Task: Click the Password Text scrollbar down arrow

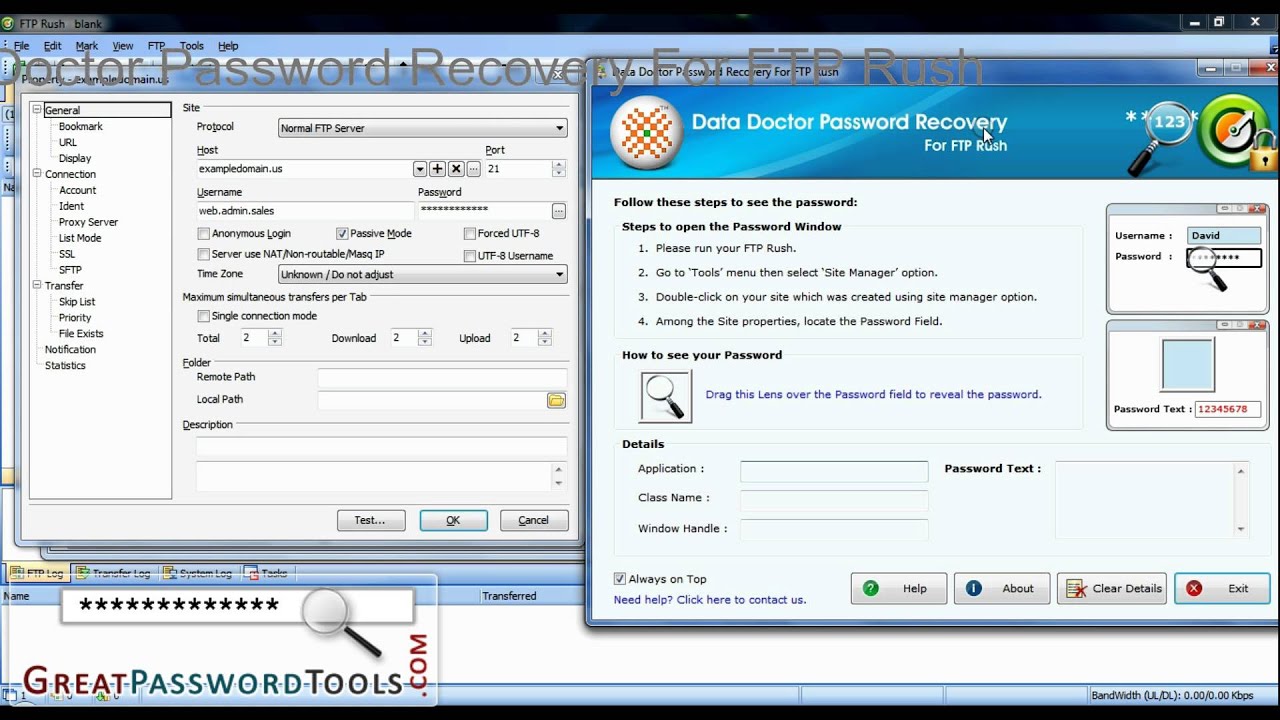Action: pos(1241,530)
